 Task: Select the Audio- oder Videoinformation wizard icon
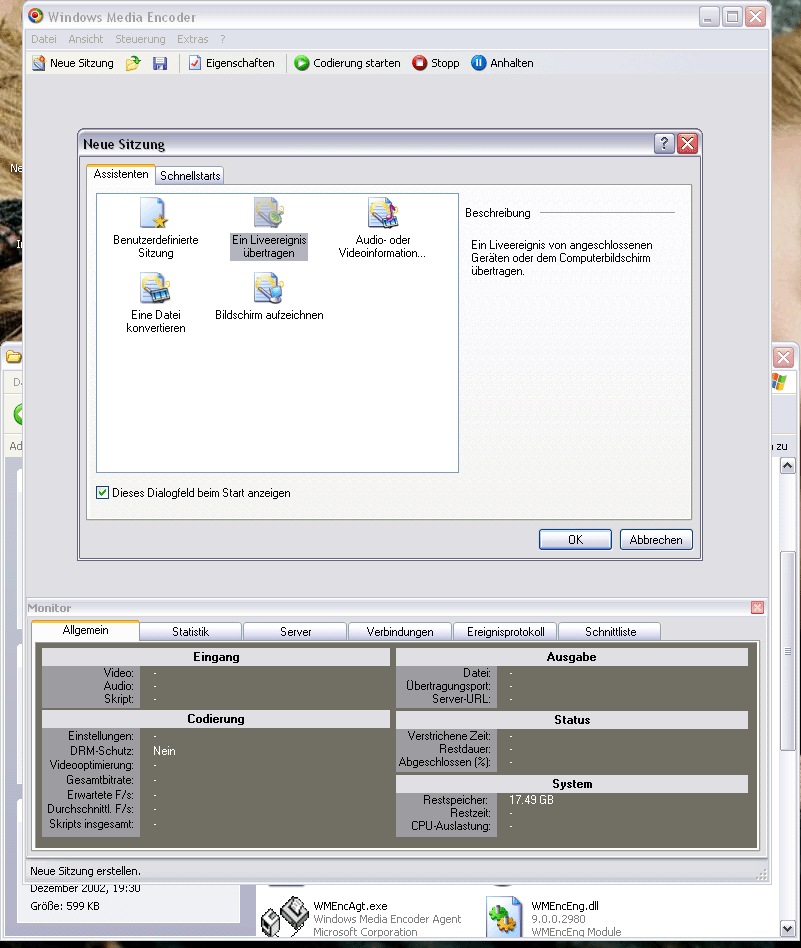coord(382,229)
